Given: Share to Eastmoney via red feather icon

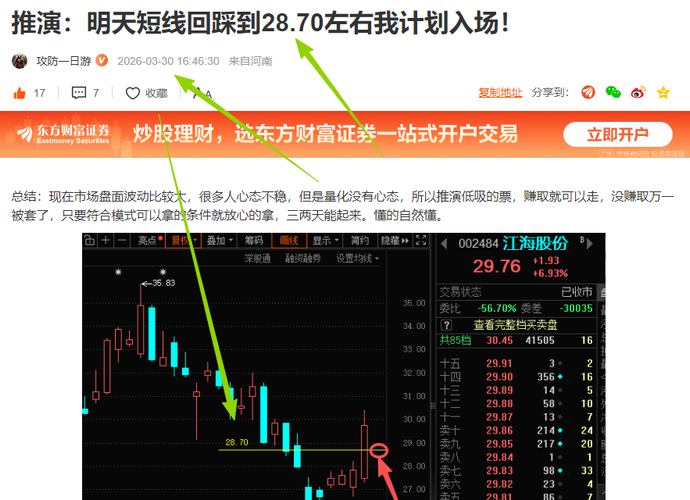Looking at the screenshot, I should tap(588, 92).
